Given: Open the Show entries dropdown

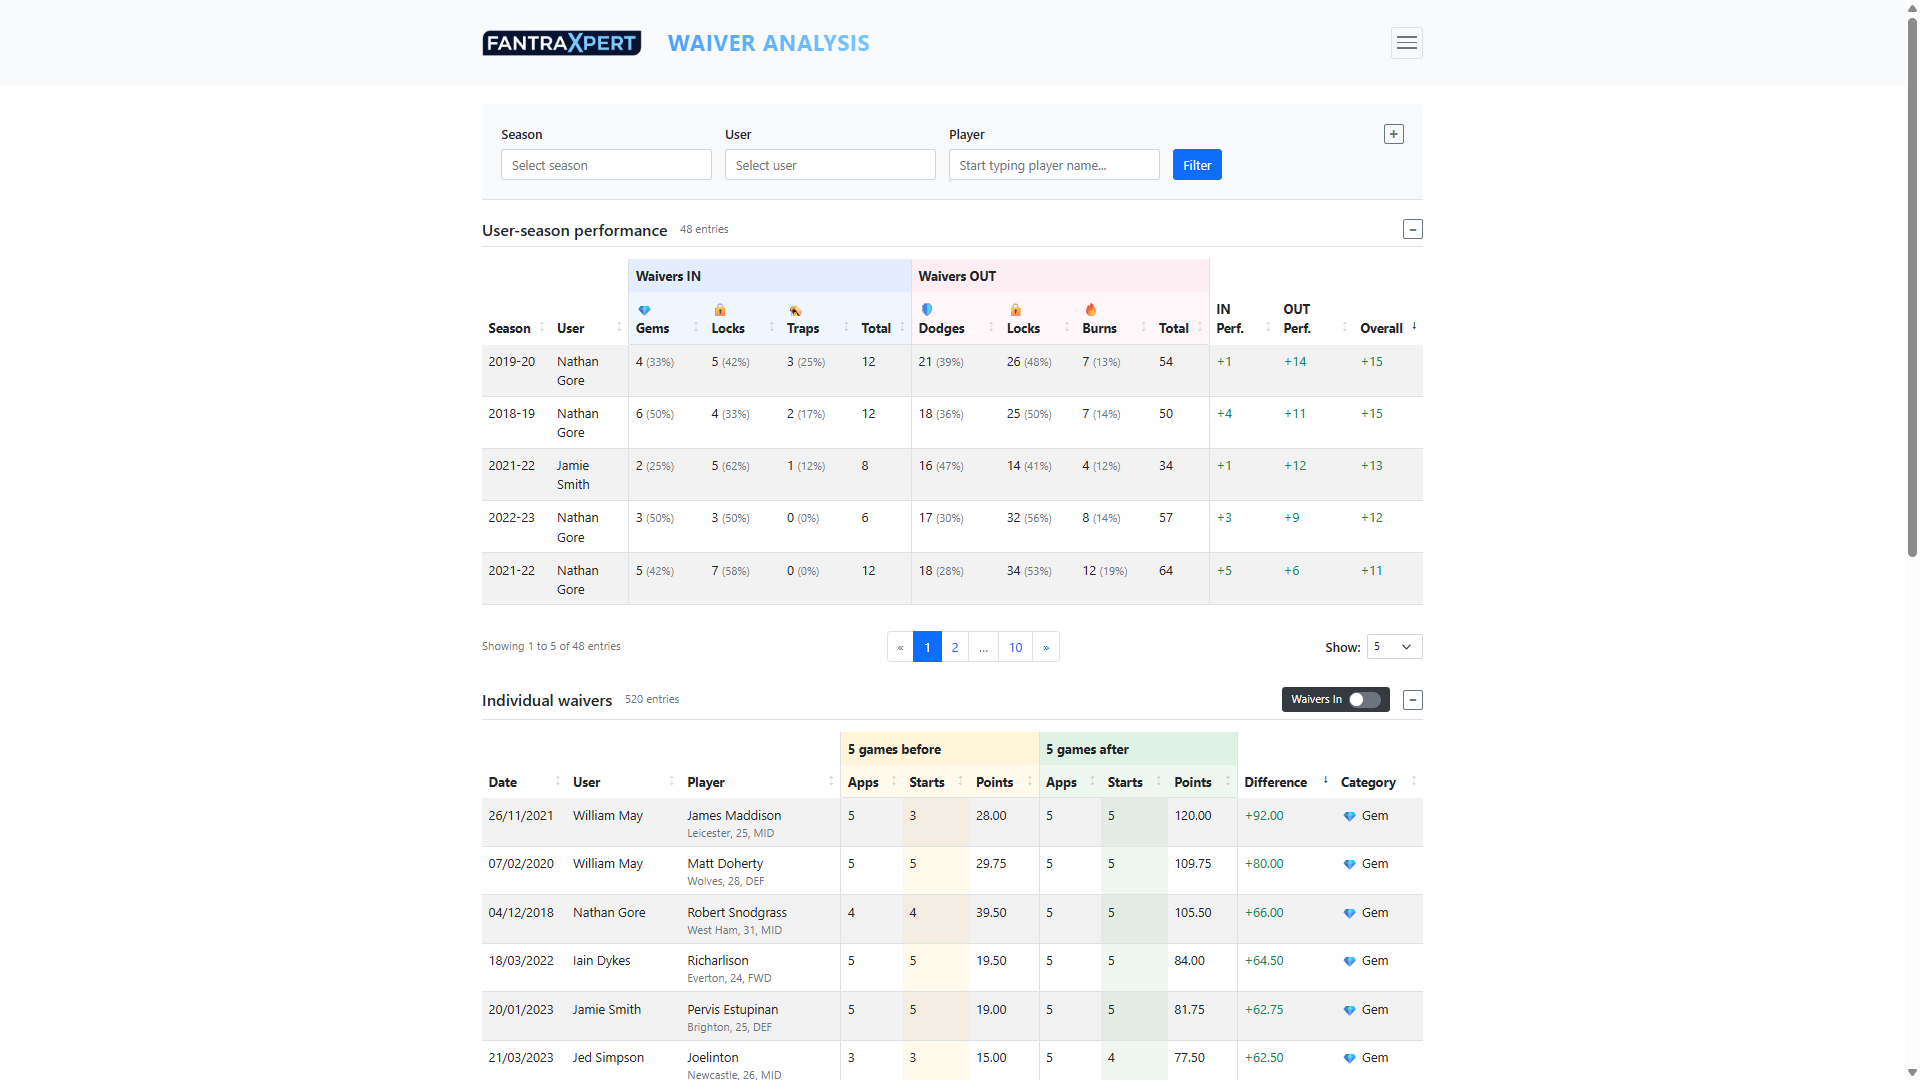Looking at the screenshot, I should click(1394, 647).
